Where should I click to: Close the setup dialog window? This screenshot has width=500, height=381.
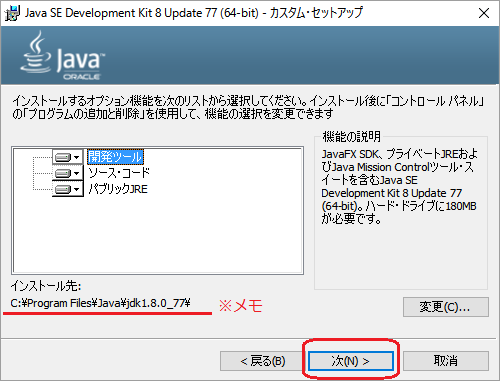coord(484,13)
